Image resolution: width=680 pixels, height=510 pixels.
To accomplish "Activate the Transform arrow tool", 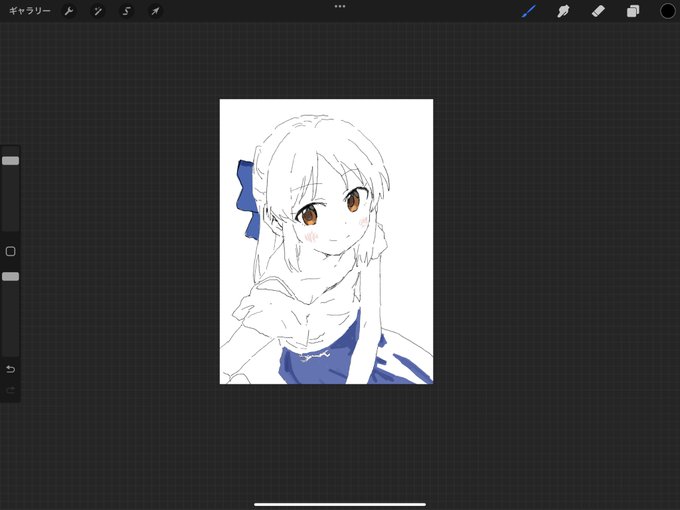I will (x=155, y=11).
